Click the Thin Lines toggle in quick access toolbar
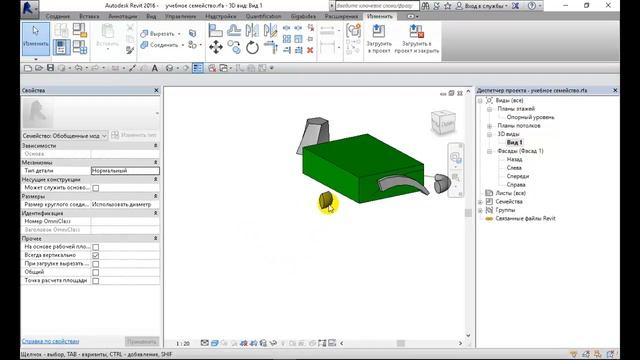The height and width of the screenshot is (360, 640). [x=198, y=68]
